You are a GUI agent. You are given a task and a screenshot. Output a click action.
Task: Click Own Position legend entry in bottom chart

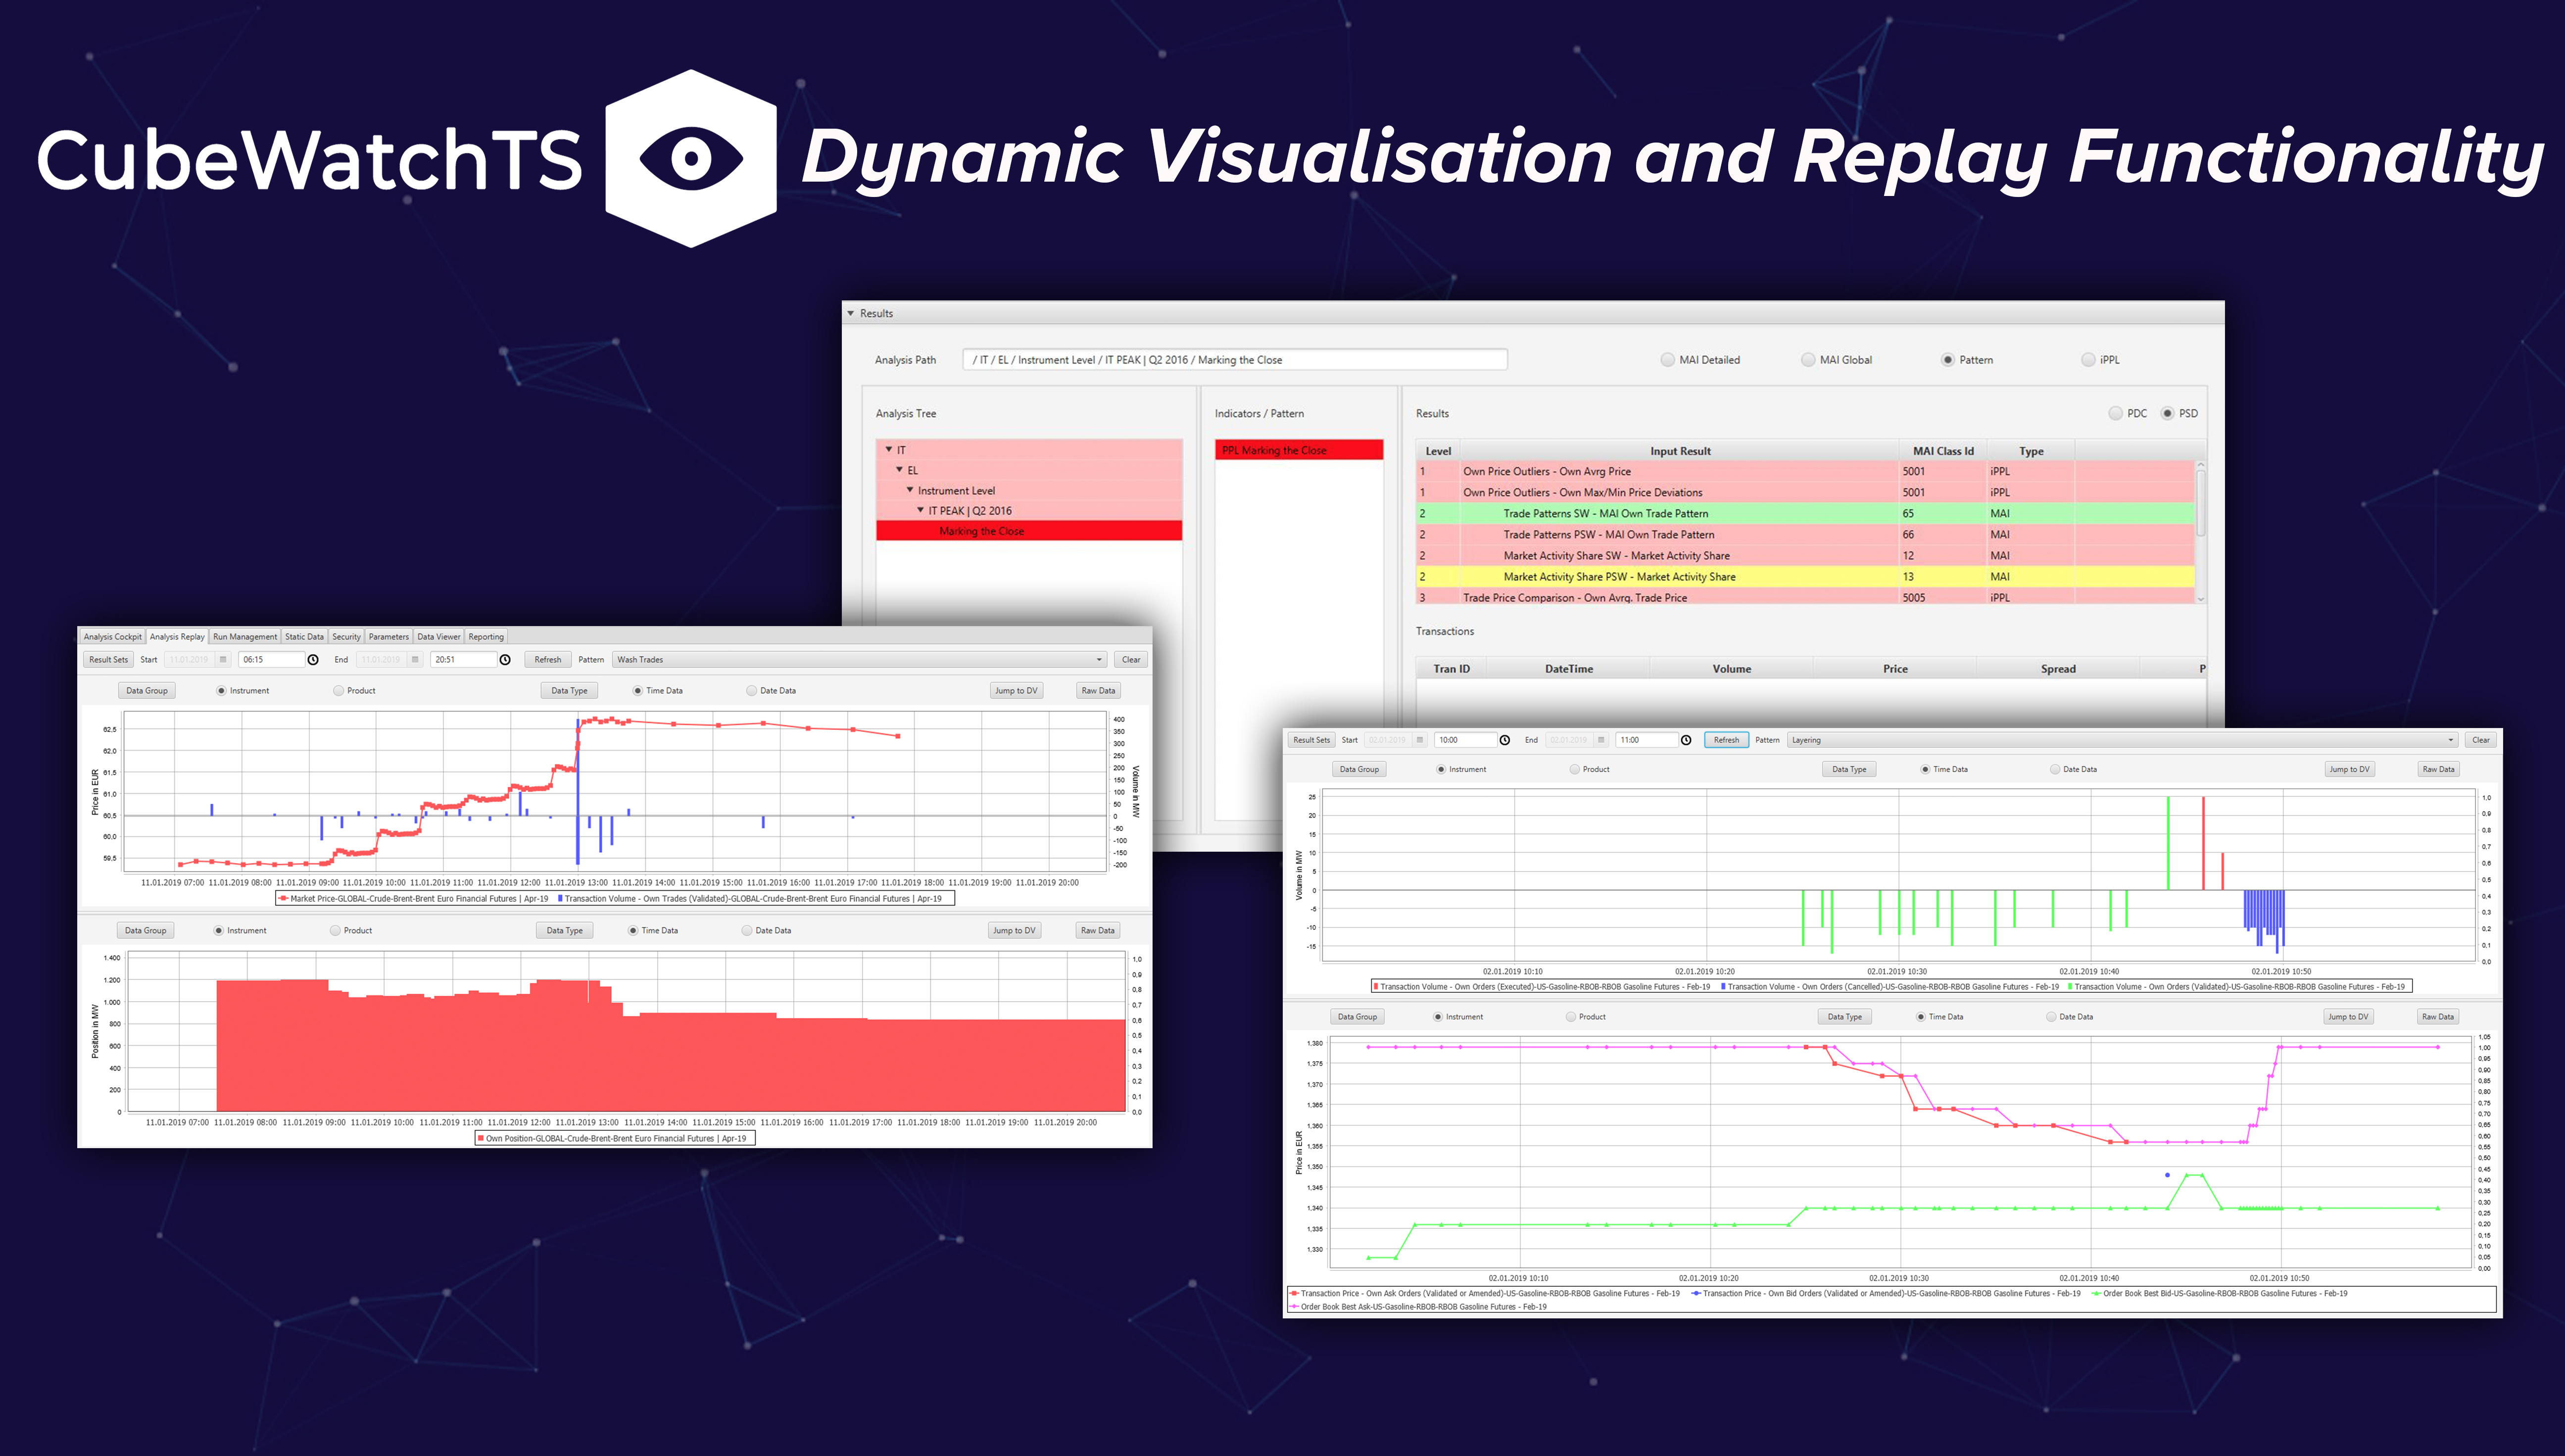(x=612, y=1139)
